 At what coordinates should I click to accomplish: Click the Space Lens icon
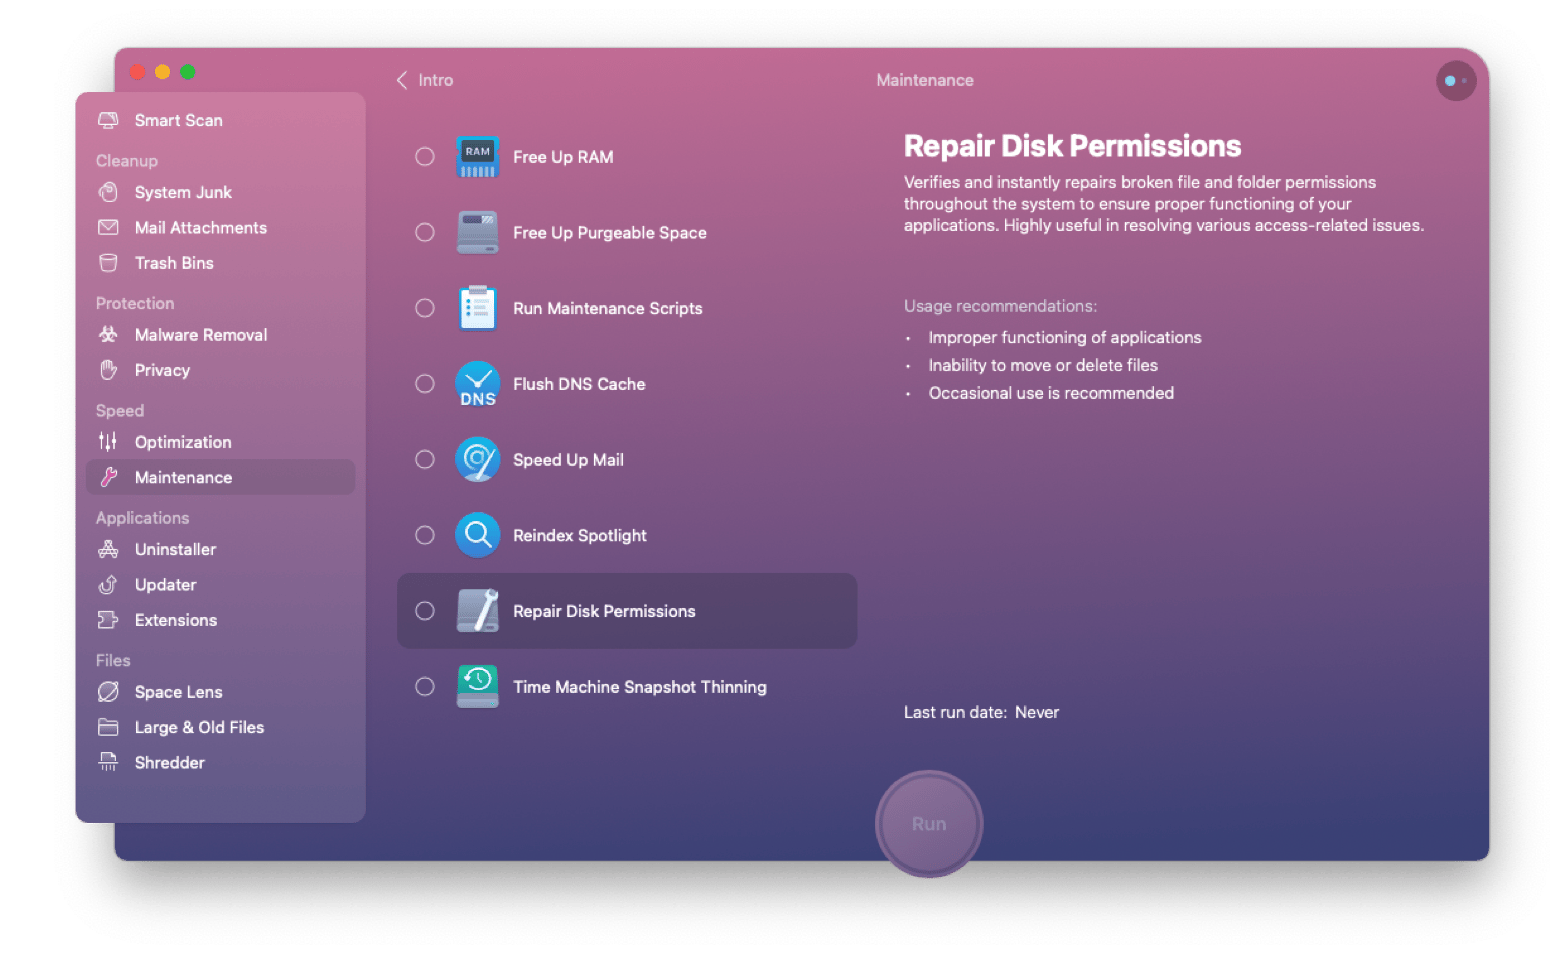point(108,692)
